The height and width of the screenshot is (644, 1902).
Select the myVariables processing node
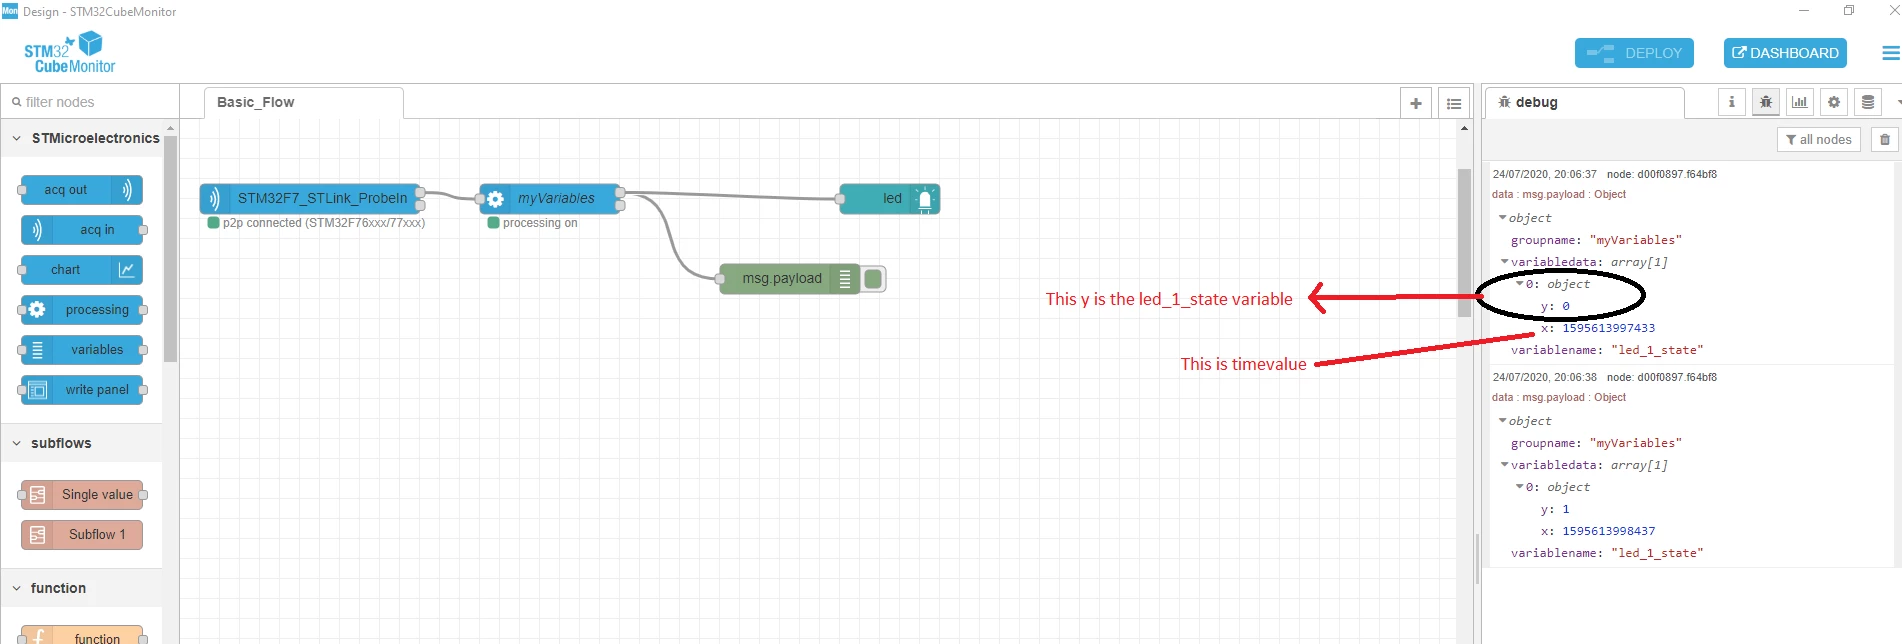550,199
